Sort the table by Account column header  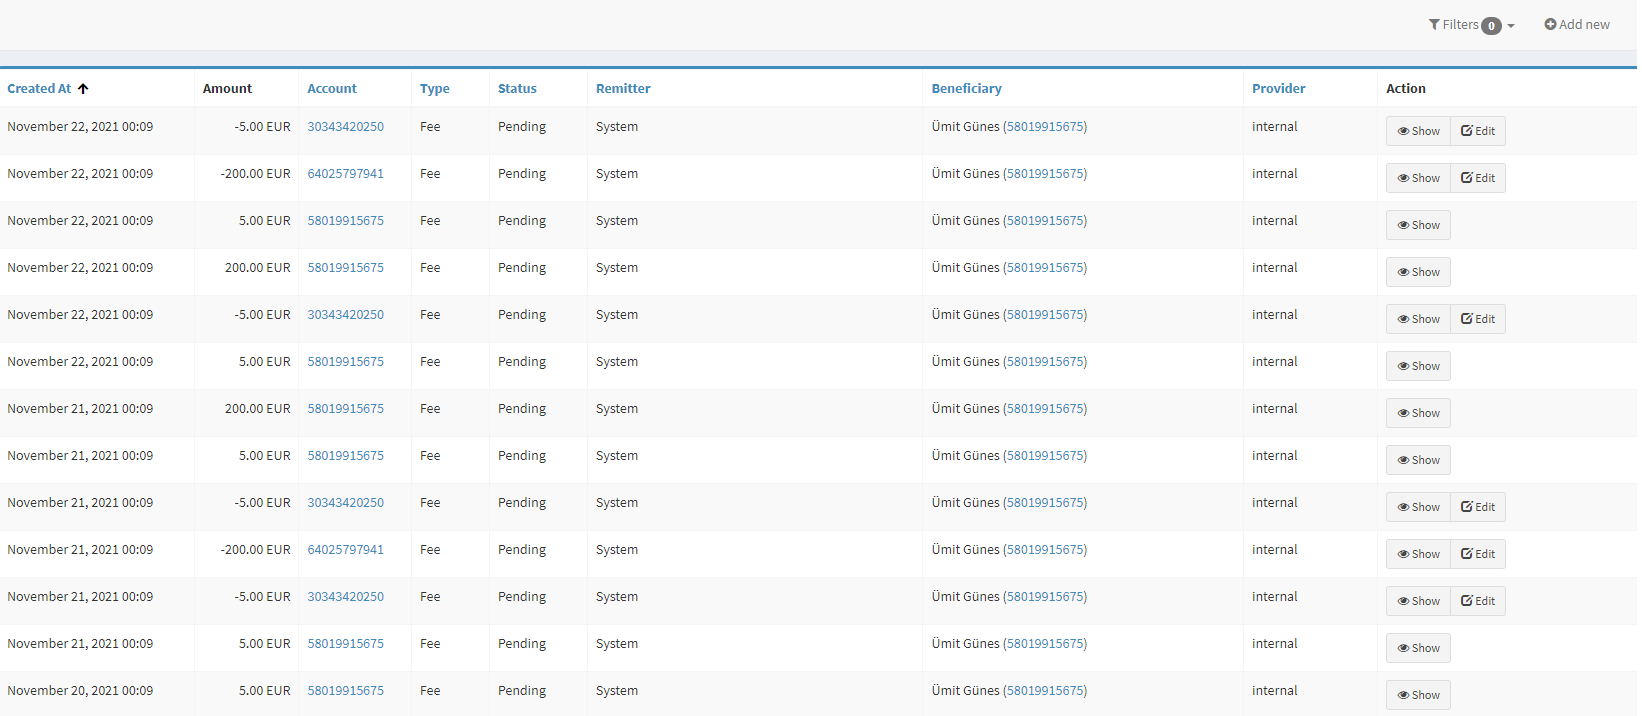coord(331,89)
